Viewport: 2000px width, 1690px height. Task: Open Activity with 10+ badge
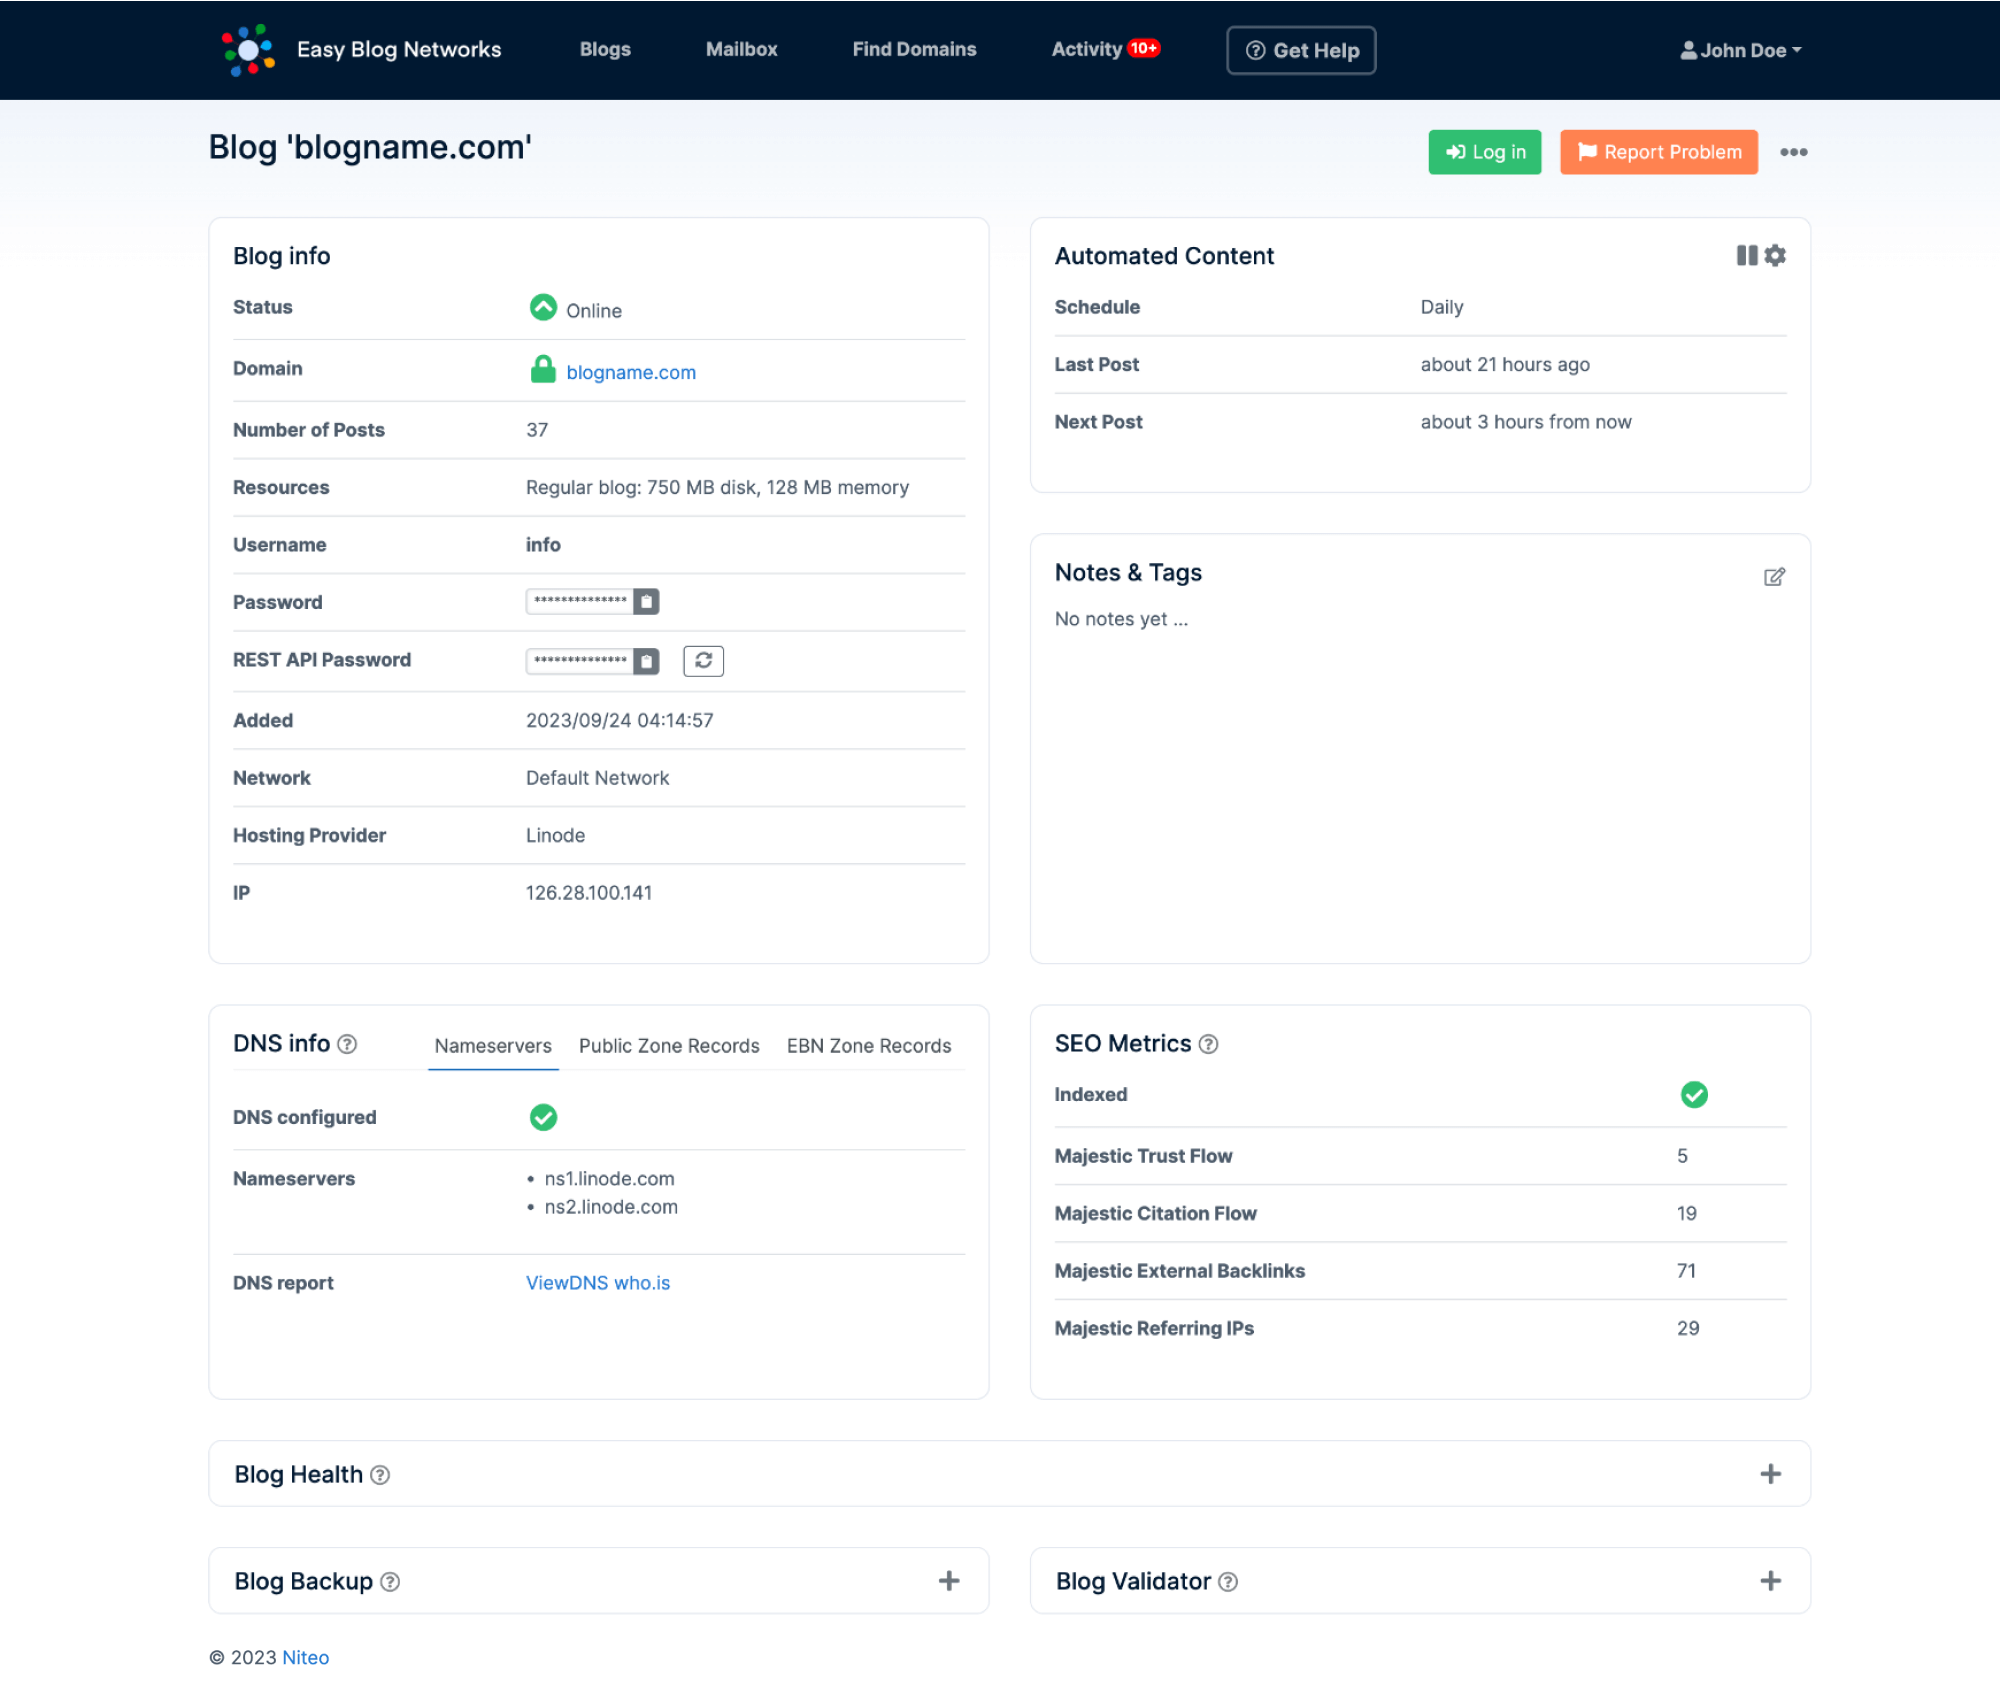1105,49
